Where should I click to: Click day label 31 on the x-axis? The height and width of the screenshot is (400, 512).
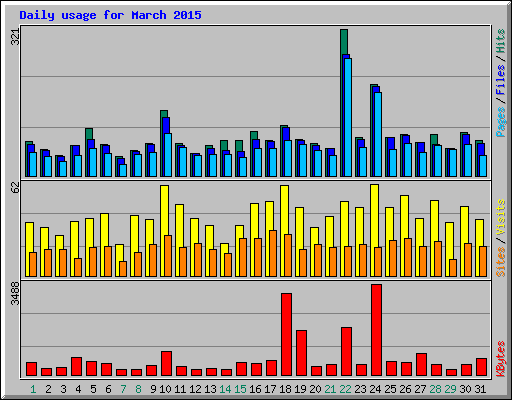point(480,389)
